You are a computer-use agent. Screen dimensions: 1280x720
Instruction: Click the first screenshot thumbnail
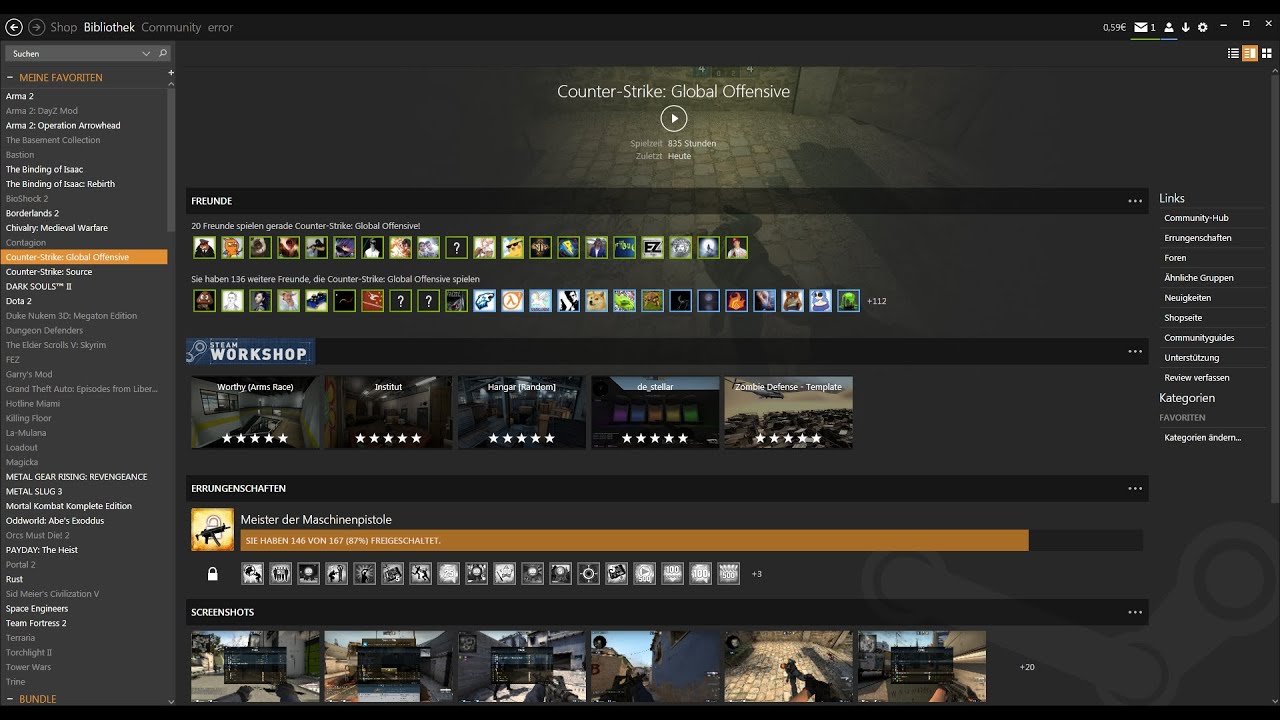click(x=255, y=666)
